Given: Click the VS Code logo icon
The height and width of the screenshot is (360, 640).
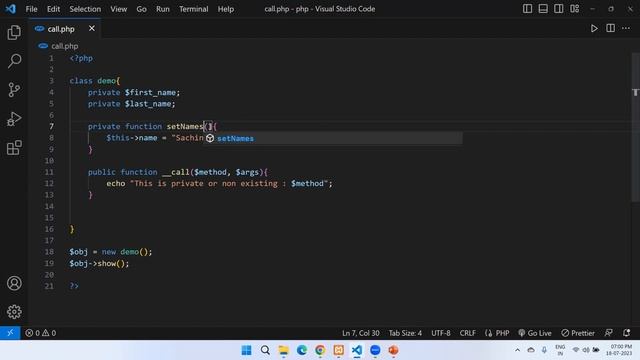Looking at the screenshot, I should pos(10,9).
